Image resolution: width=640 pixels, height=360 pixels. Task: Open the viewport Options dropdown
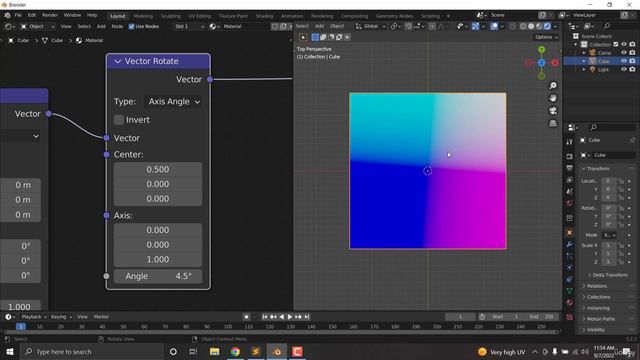(x=546, y=37)
